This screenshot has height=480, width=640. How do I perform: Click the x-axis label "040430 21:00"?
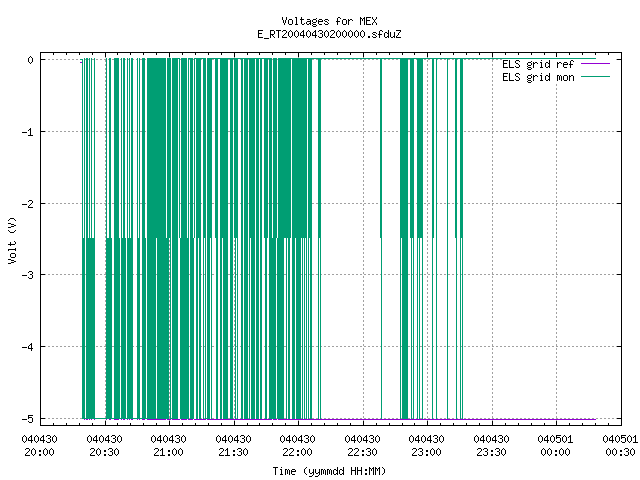(169, 446)
